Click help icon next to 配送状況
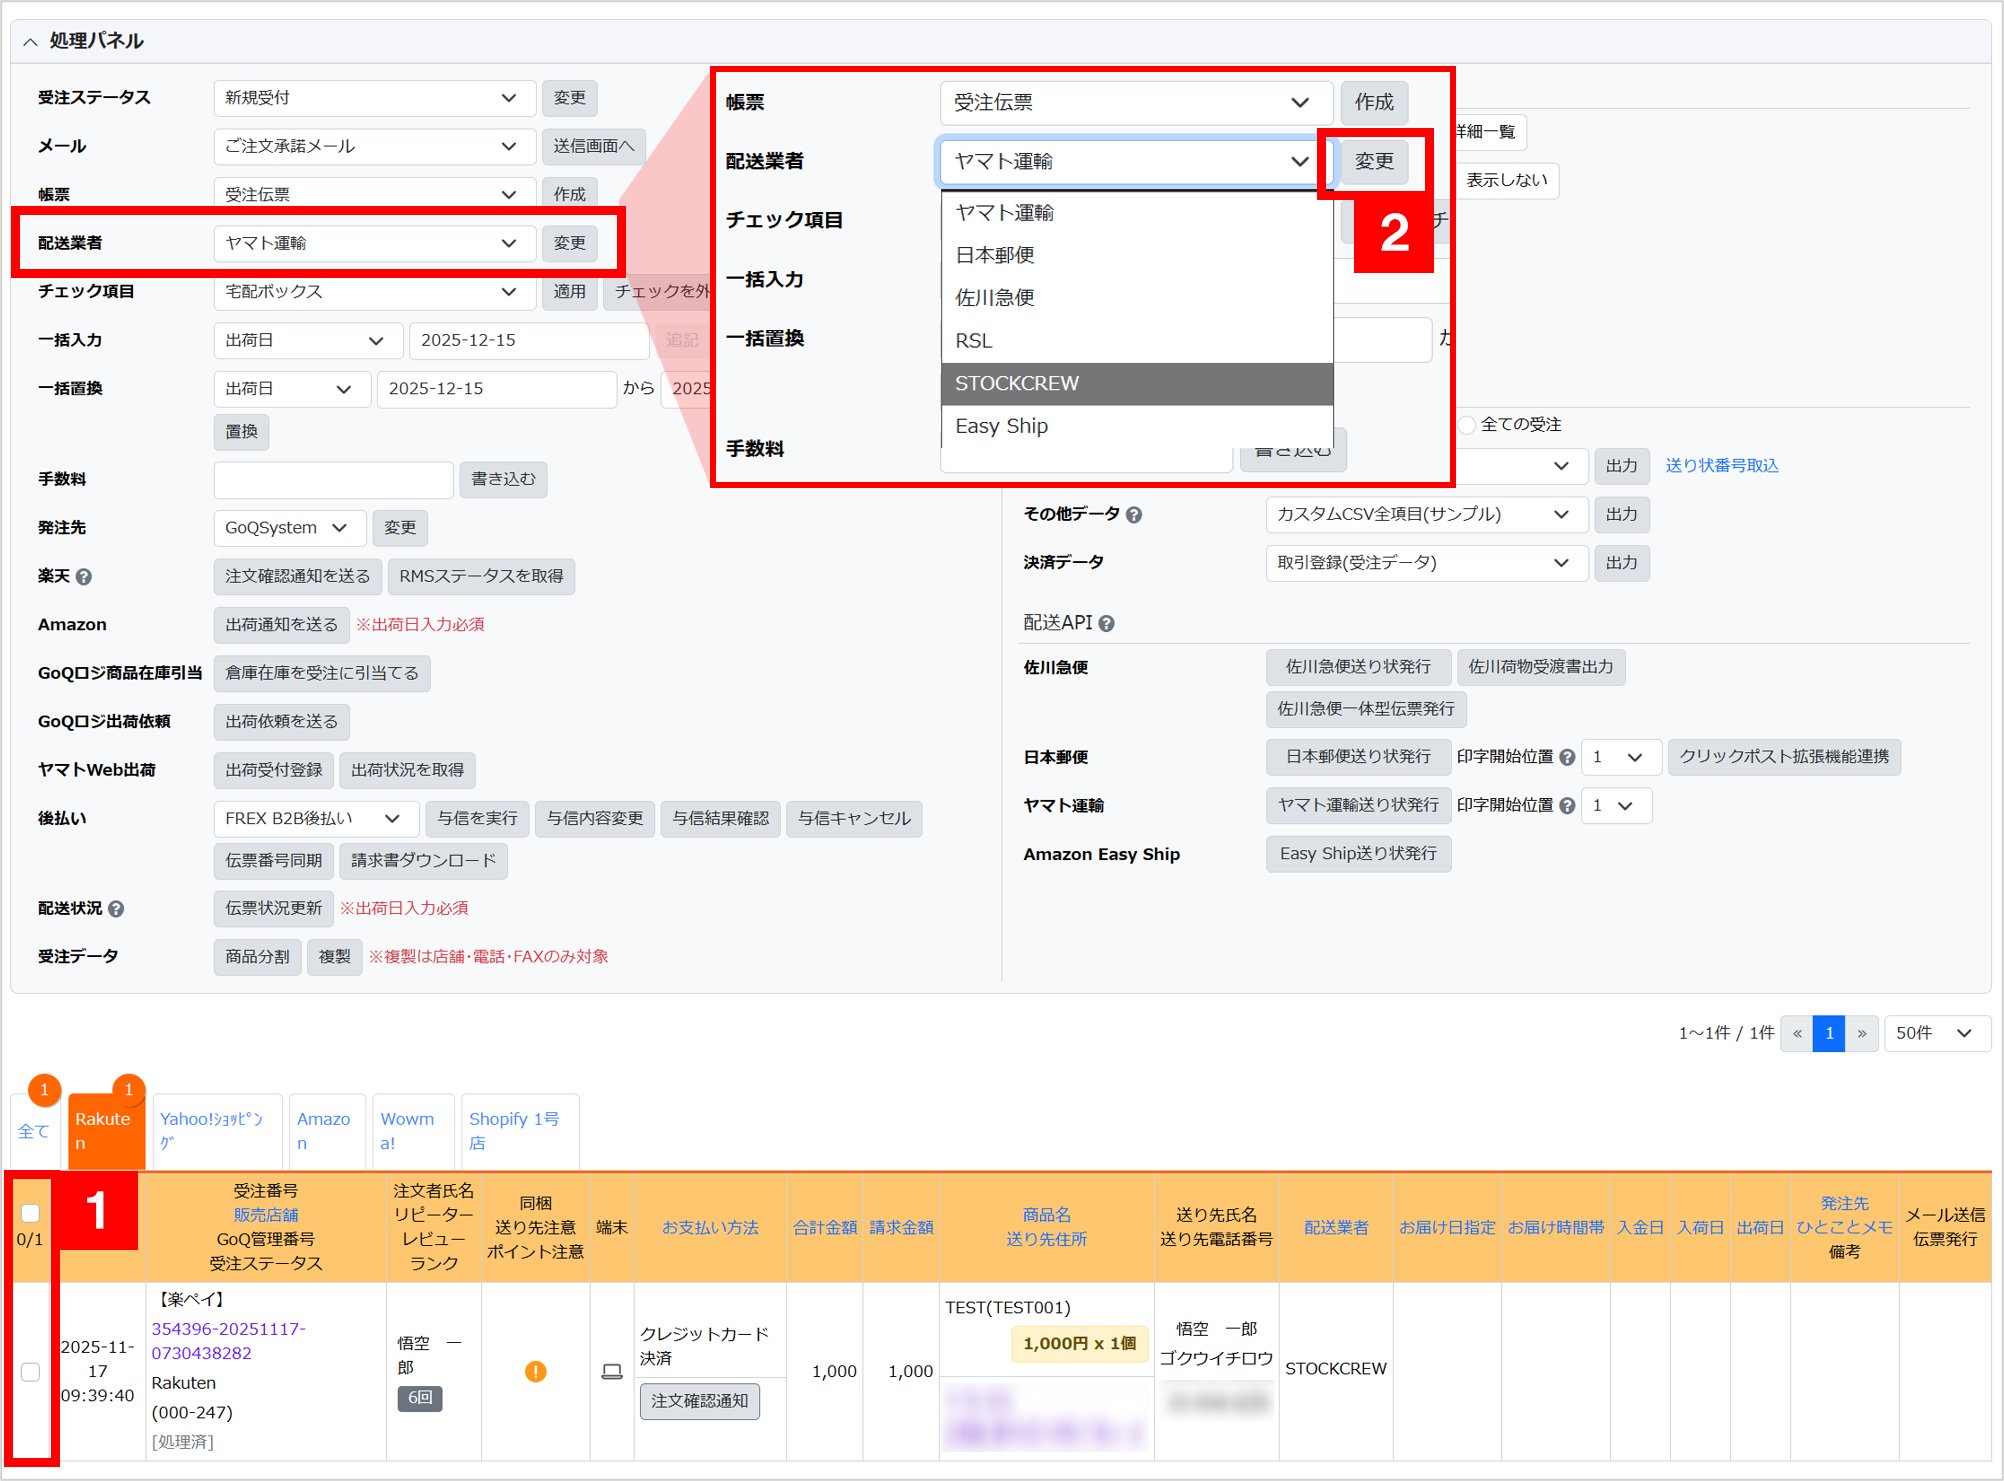Screen dimensions: 2004x1481 pyautogui.click(x=116, y=909)
